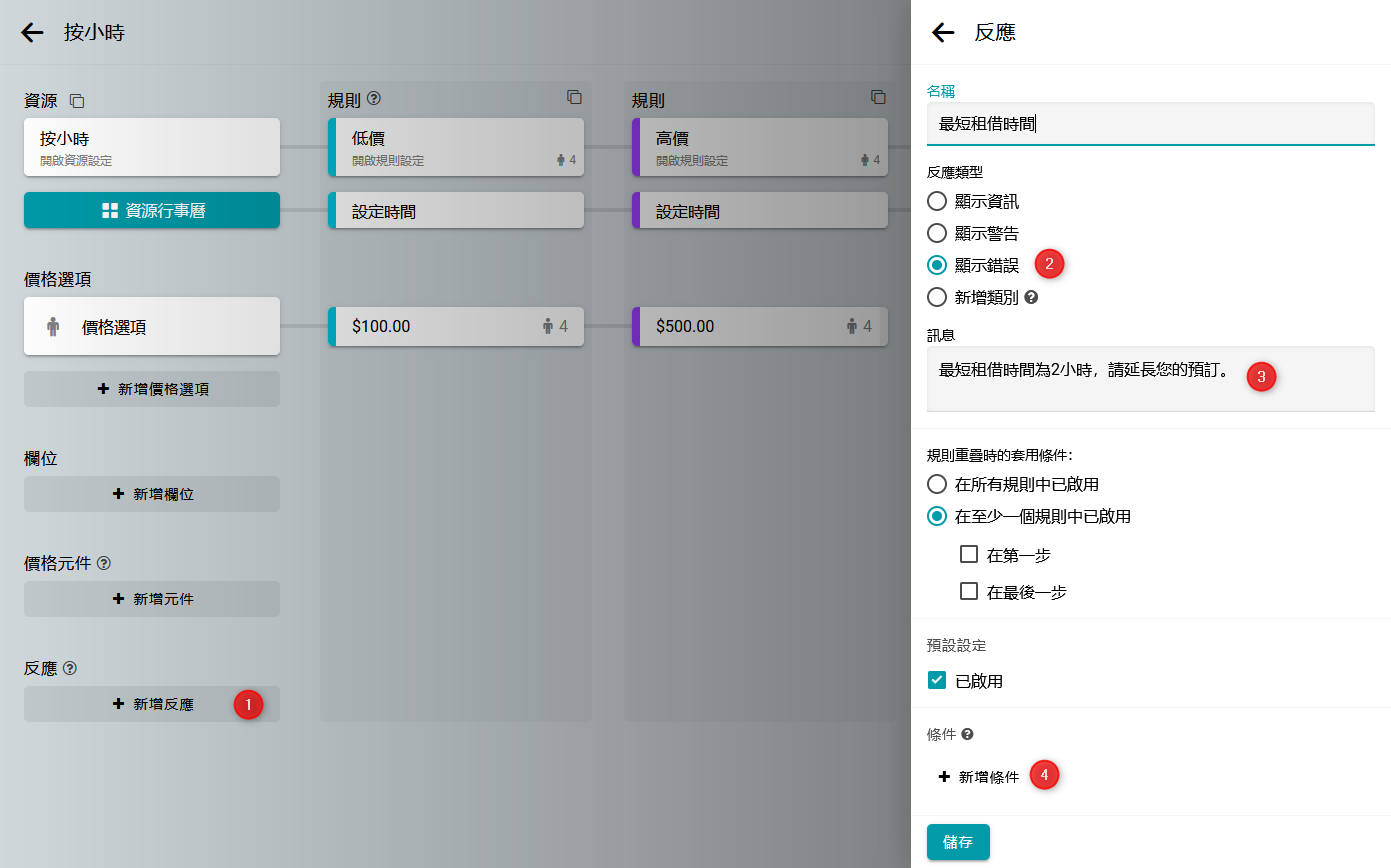This screenshot has width=1391, height=868.
Task: Click the back arrow in 反應 panel
Action: click(x=943, y=32)
